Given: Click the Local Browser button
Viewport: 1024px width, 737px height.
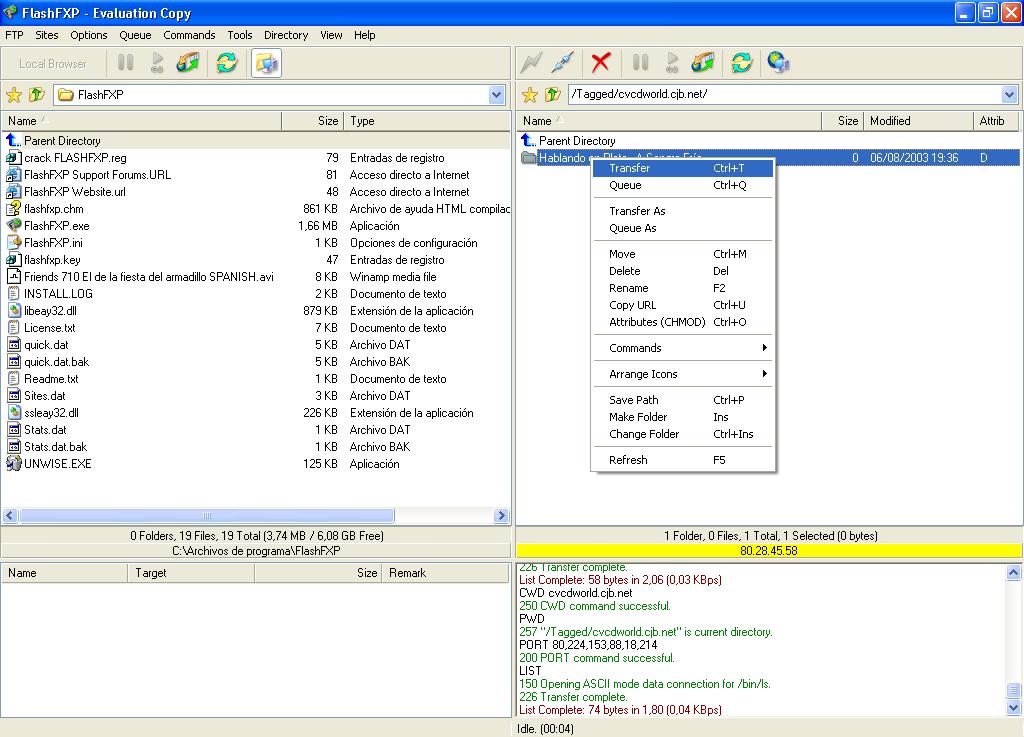Looking at the screenshot, I should tap(53, 64).
